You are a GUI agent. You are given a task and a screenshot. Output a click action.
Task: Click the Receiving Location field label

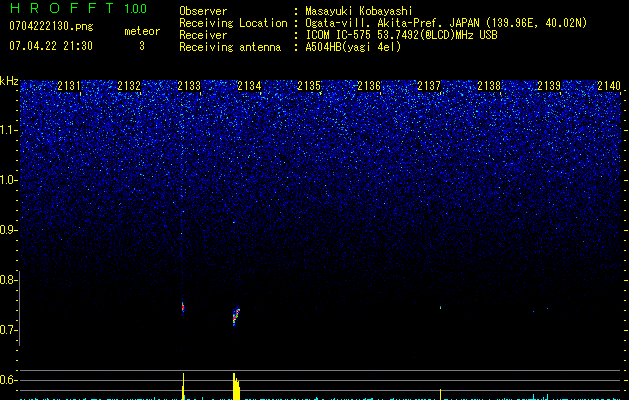point(233,23)
